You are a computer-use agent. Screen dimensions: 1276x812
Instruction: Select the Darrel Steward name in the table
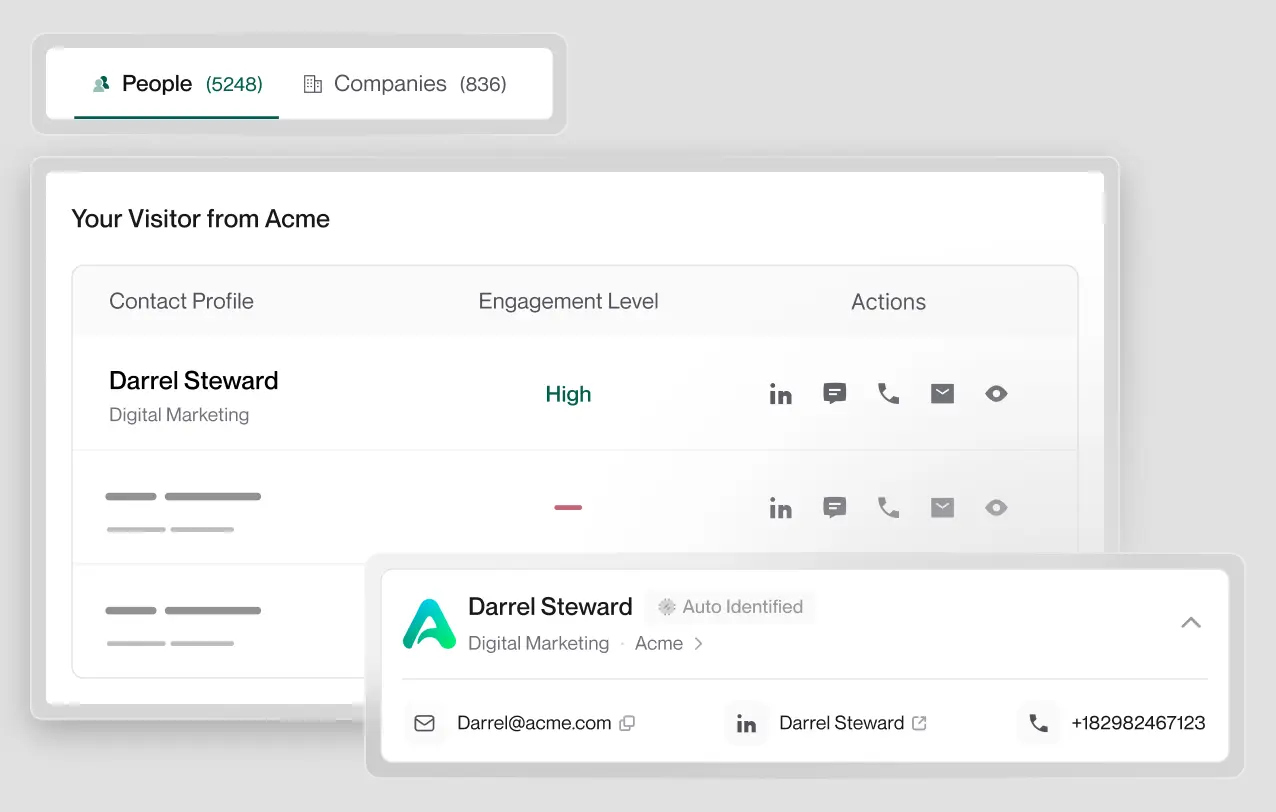(x=193, y=381)
